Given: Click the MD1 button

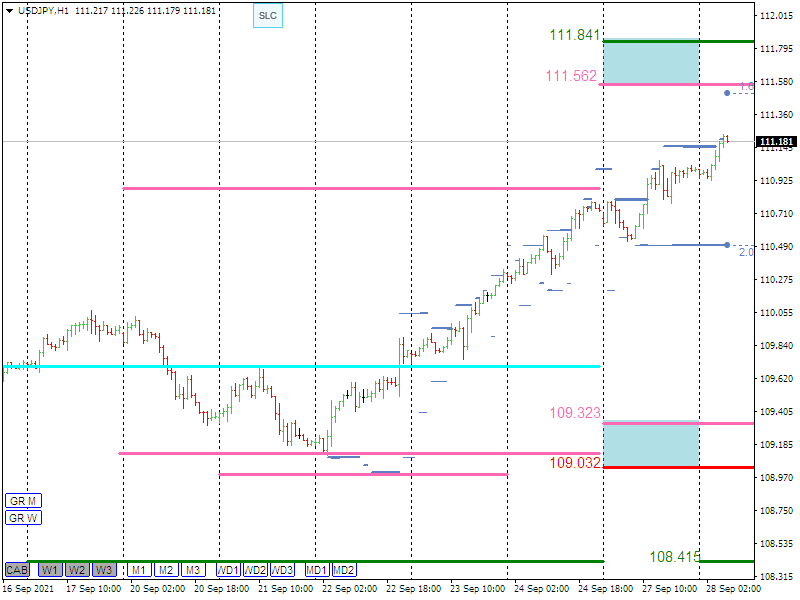Looking at the screenshot, I should (317, 570).
